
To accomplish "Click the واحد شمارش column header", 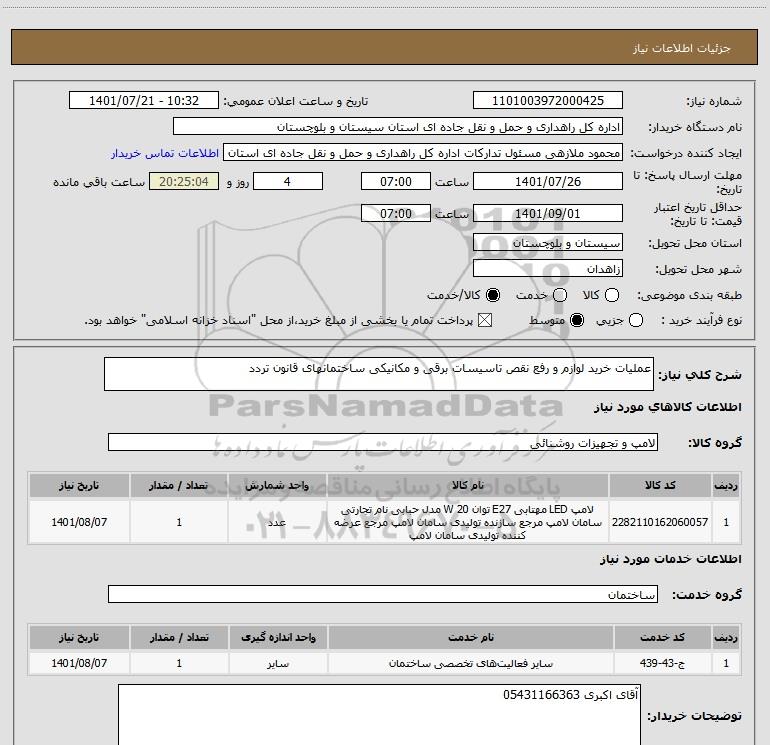I will coord(277,486).
